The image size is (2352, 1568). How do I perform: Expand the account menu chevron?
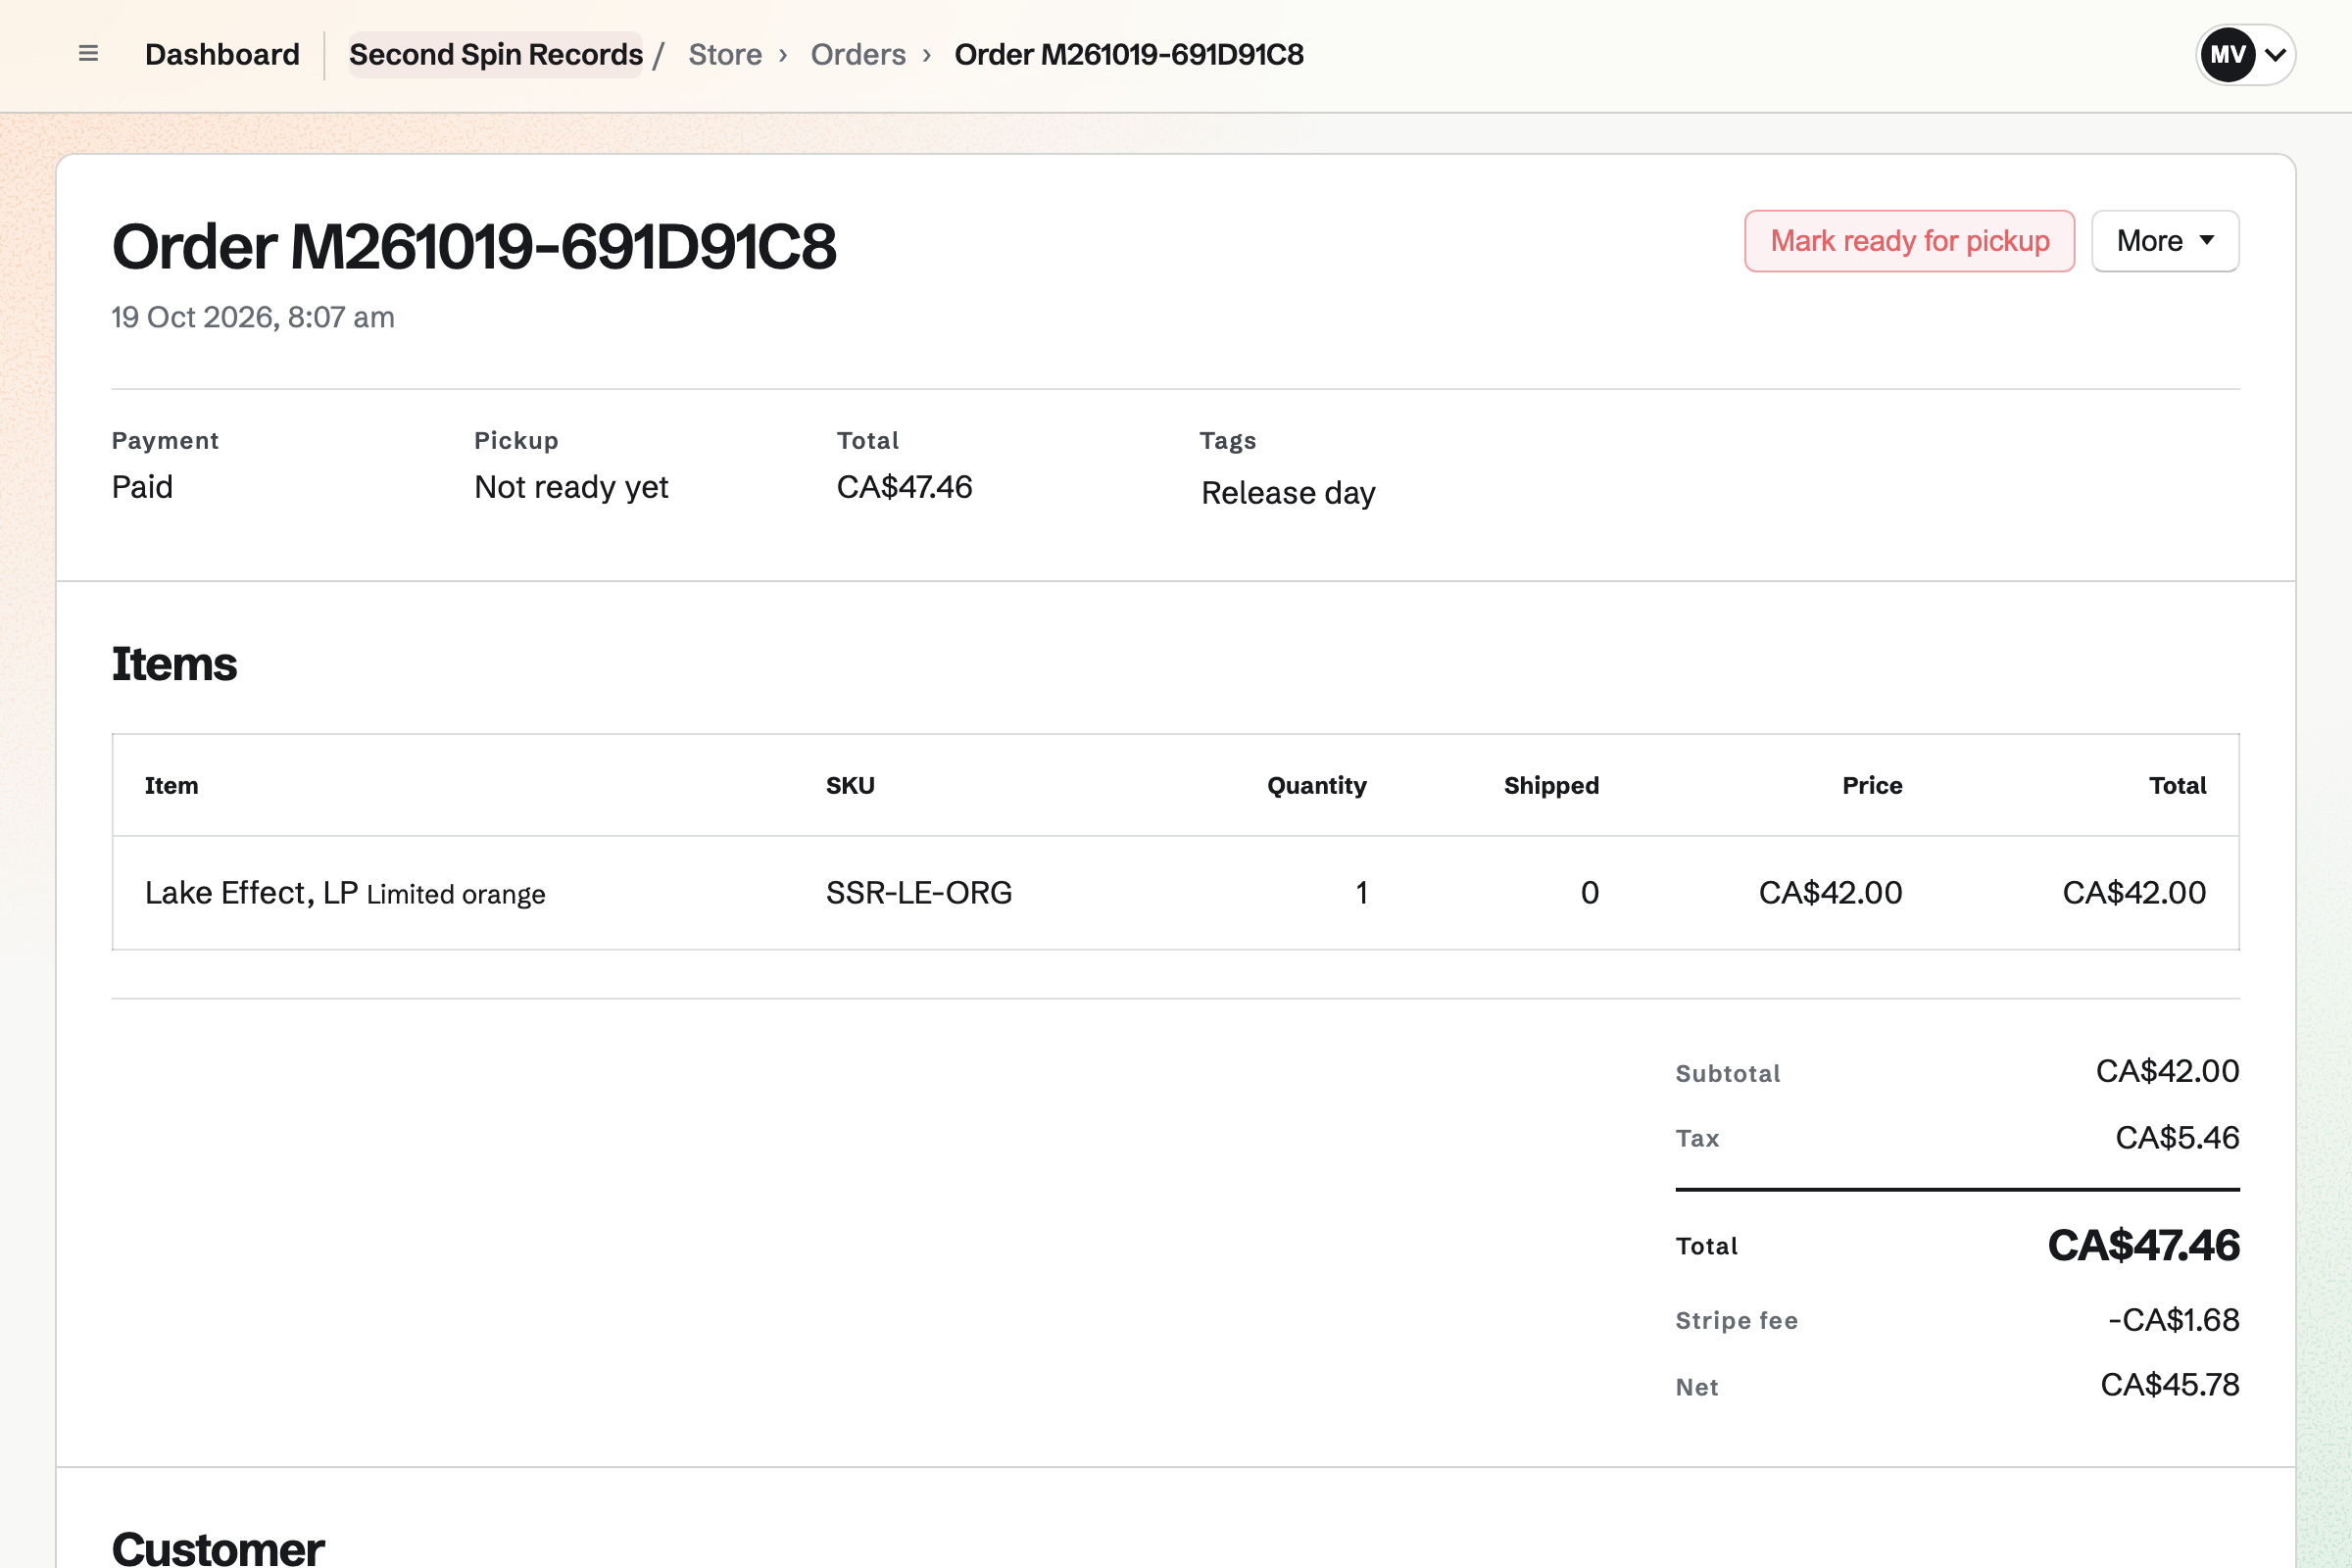point(2275,55)
